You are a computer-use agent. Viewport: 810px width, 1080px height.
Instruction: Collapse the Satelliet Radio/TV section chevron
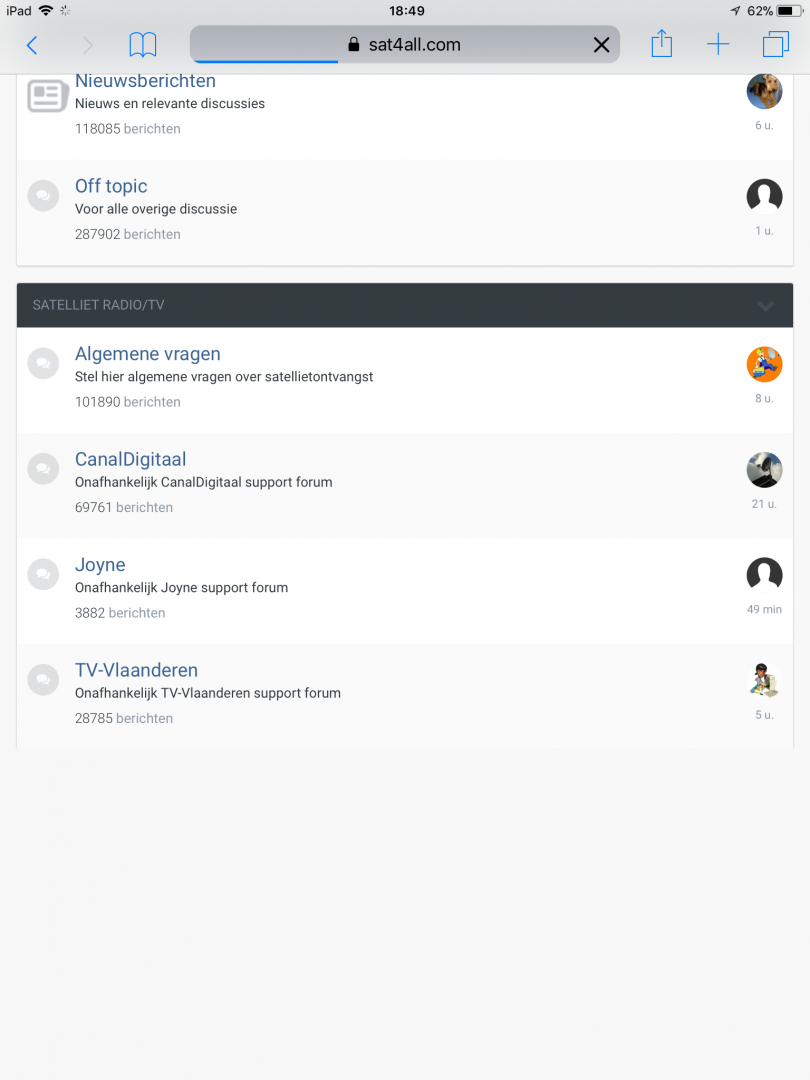click(766, 306)
